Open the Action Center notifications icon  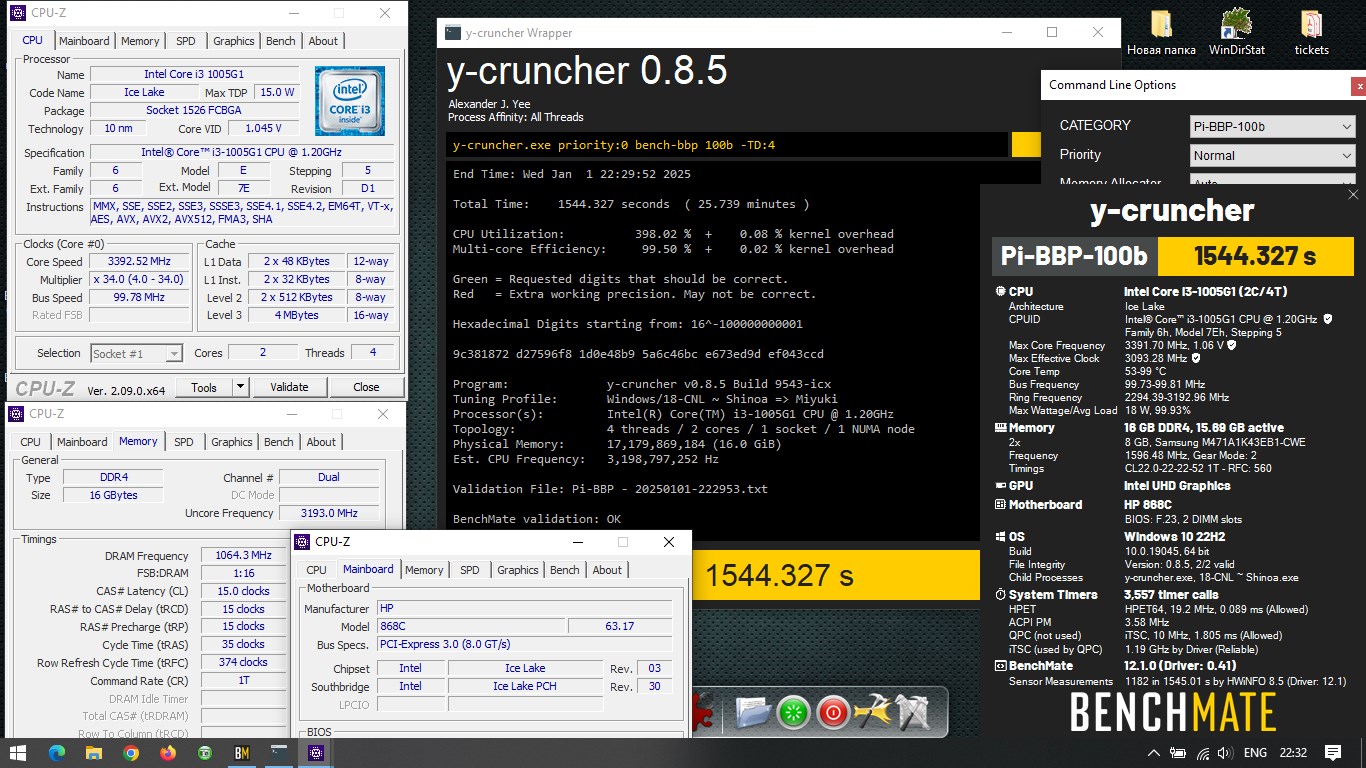(1333, 753)
